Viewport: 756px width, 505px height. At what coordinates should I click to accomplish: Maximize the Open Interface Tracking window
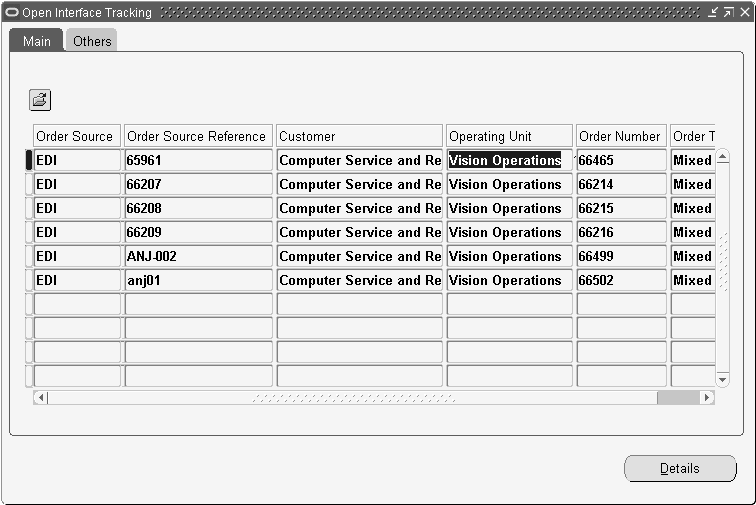[x=729, y=12]
